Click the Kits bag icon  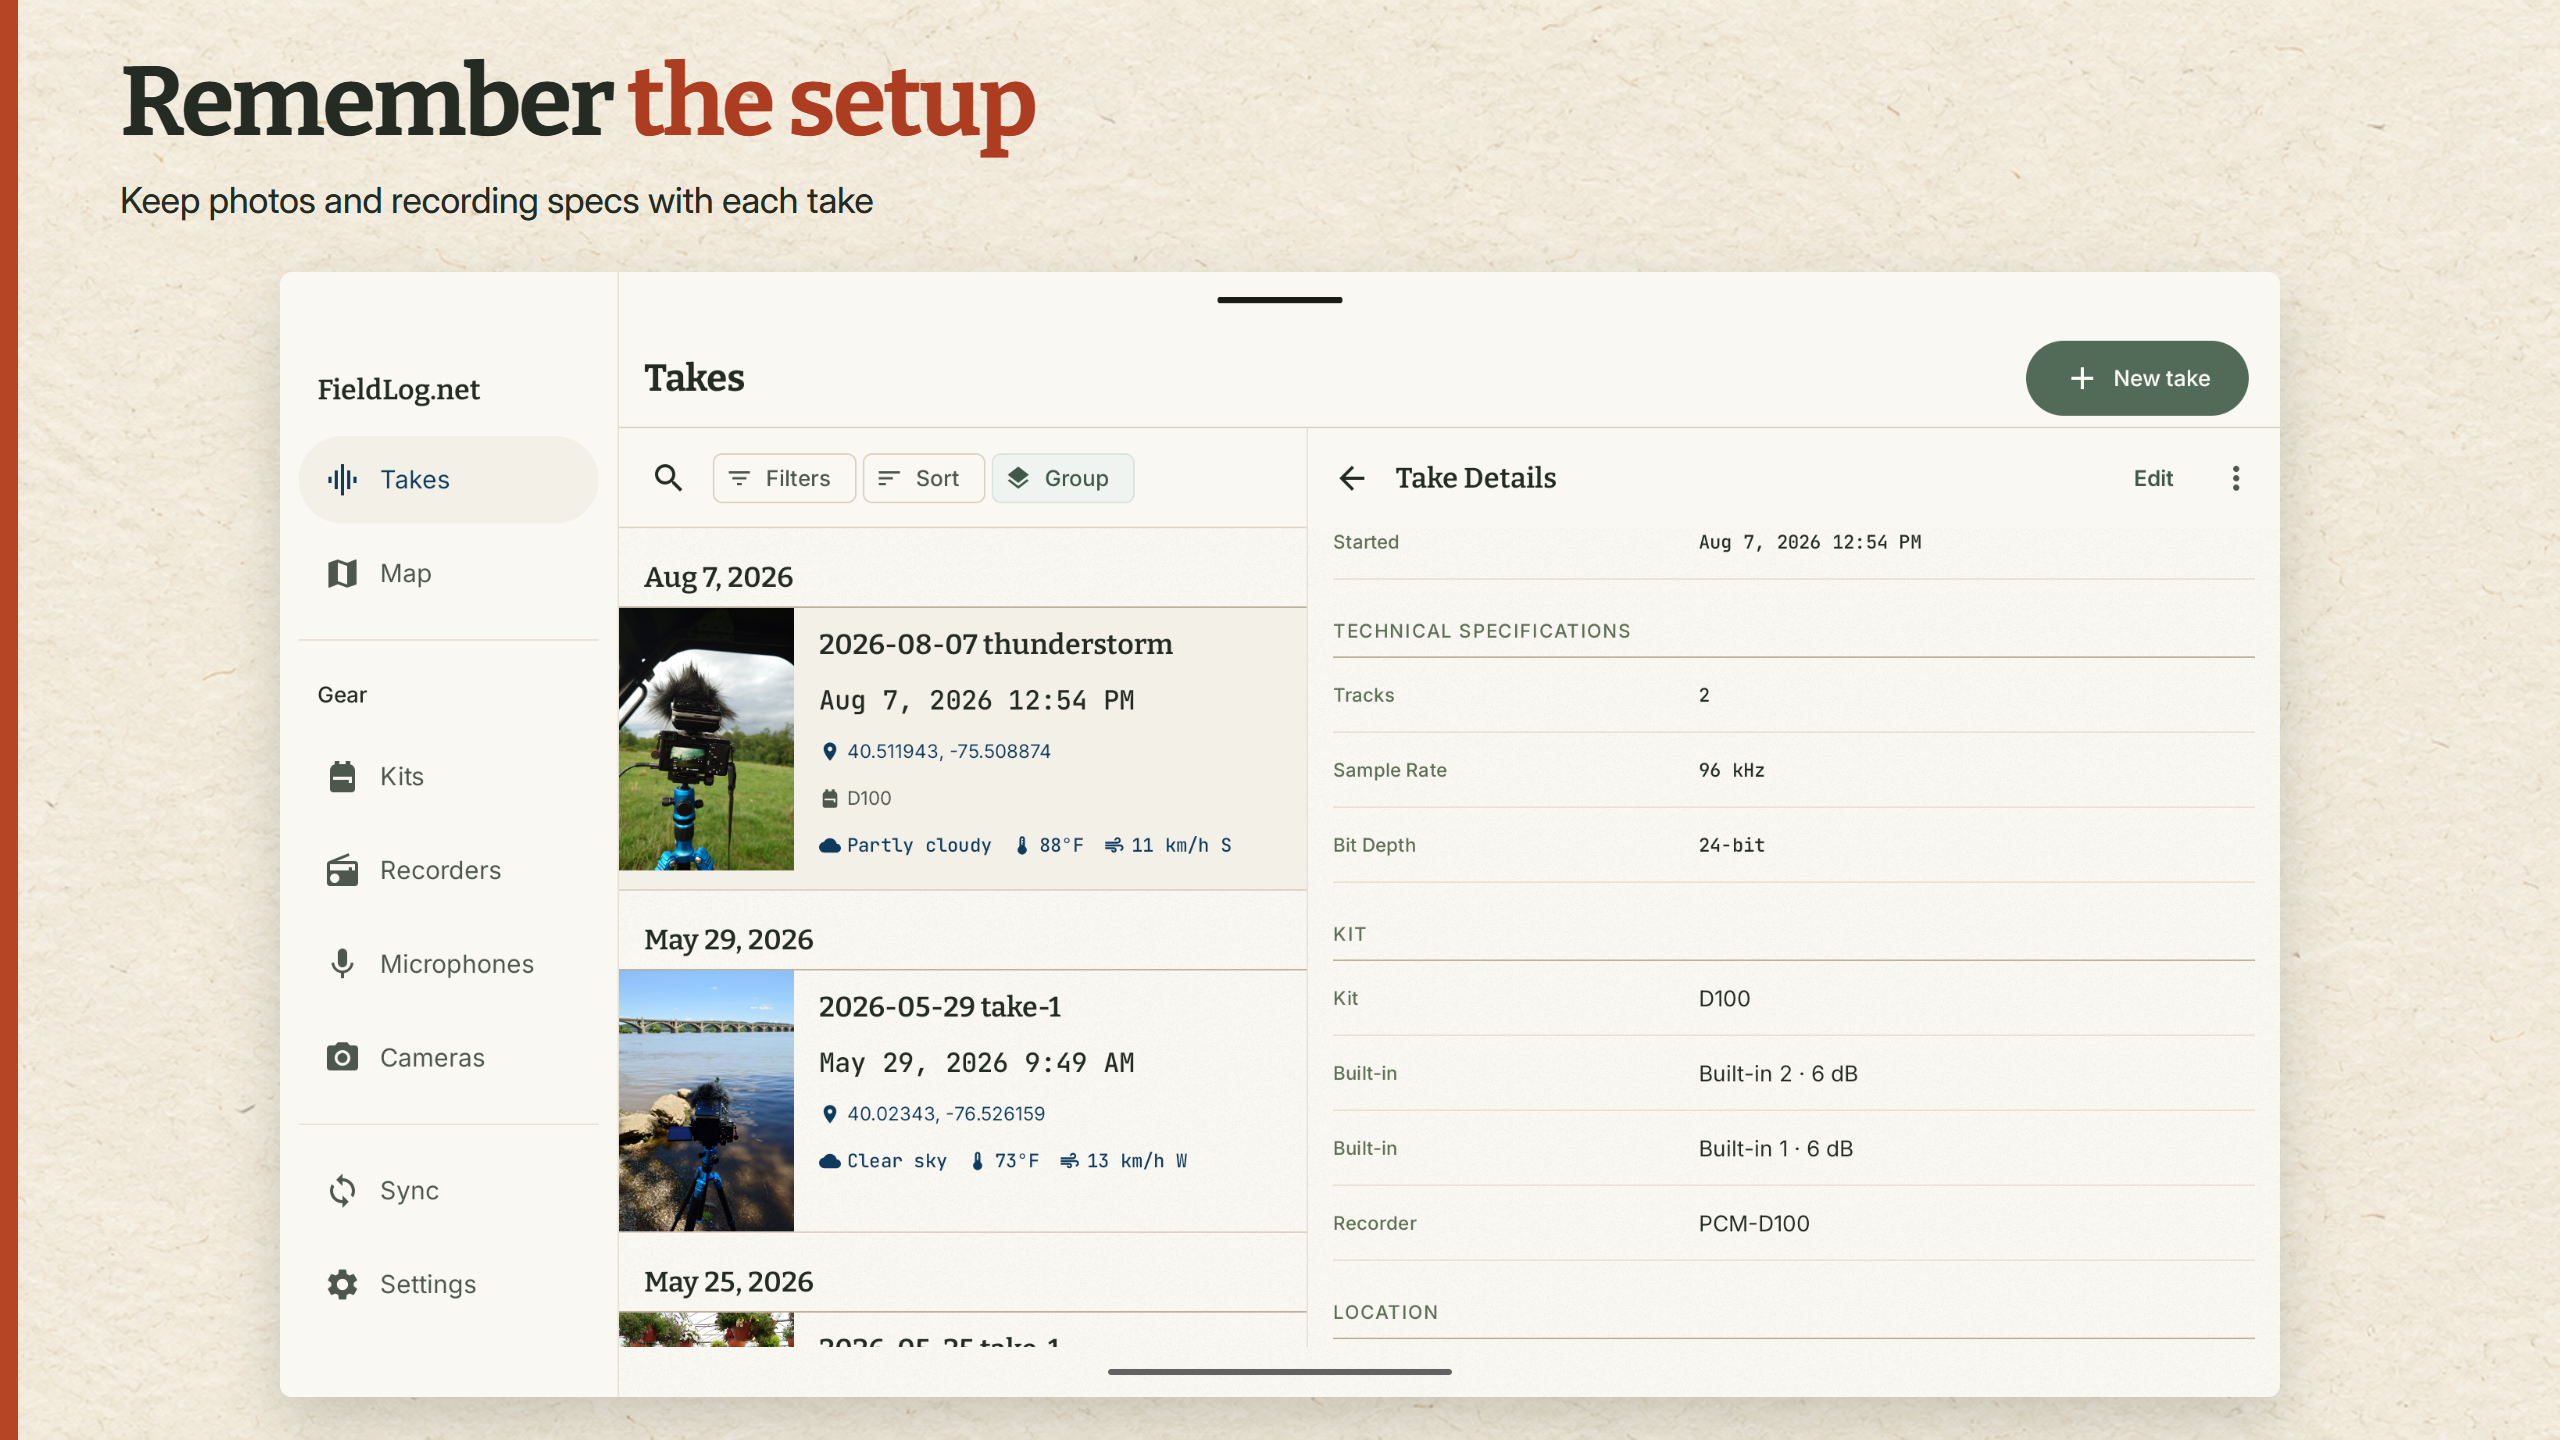(x=342, y=776)
